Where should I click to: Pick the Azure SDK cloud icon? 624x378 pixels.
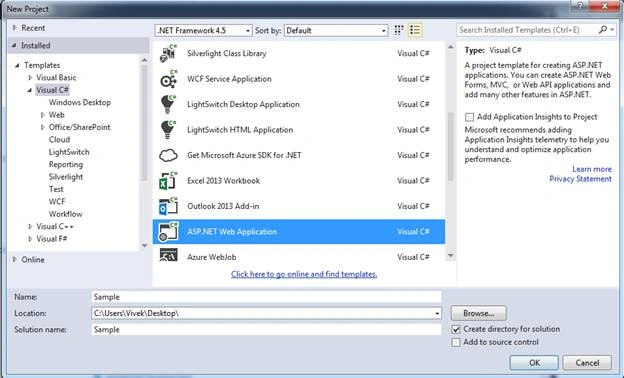168,155
